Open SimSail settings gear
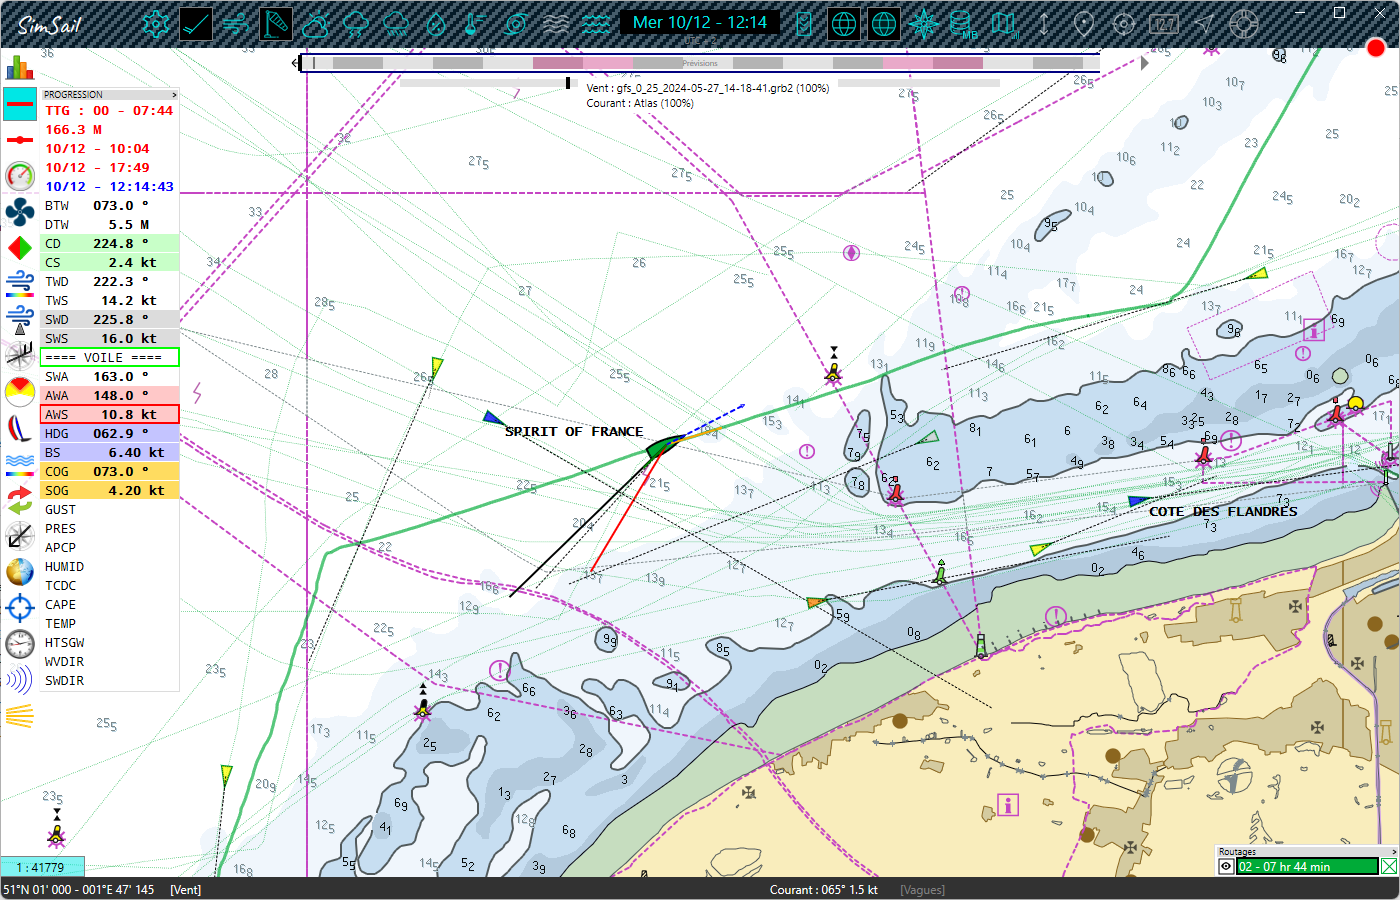1400x900 pixels. (x=155, y=24)
